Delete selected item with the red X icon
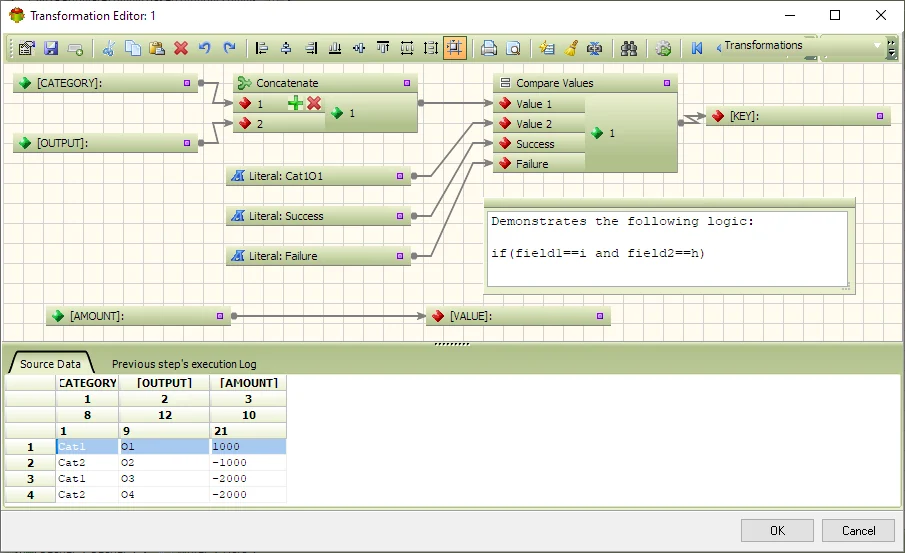Viewport: 905px width, 553px height. [181, 48]
